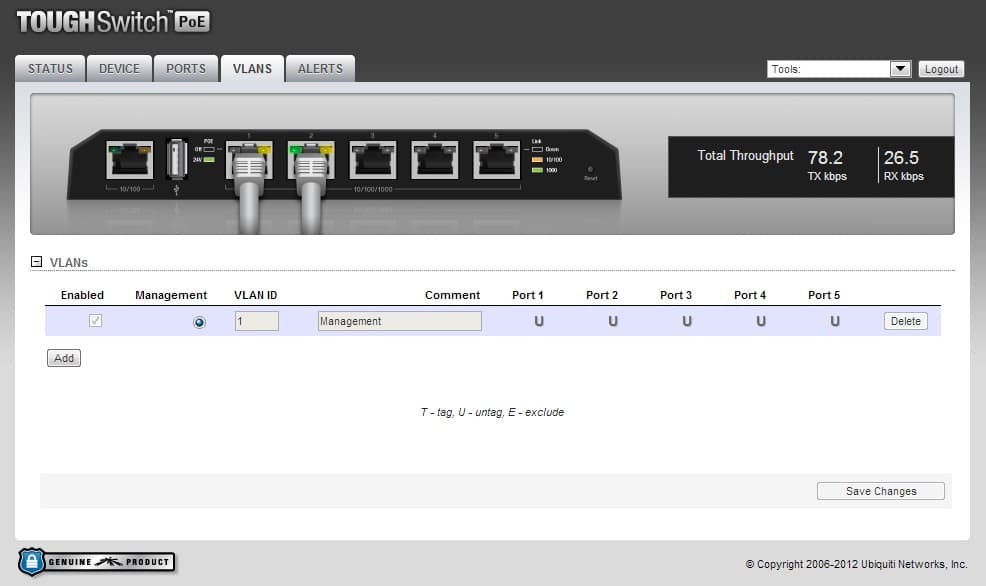Toggle Port 5 untag state for VLAN 1
986x586 pixels.
[x=834, y=321]
